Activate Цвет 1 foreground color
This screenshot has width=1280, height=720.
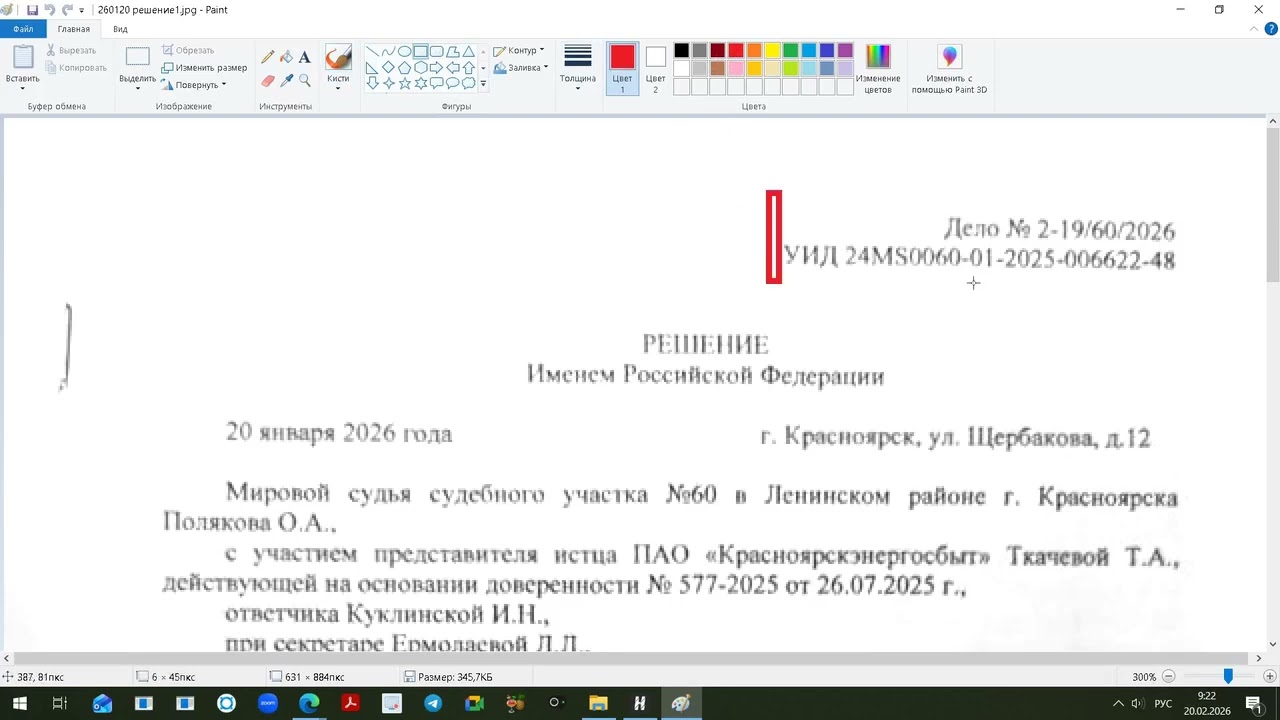(623, 68)
